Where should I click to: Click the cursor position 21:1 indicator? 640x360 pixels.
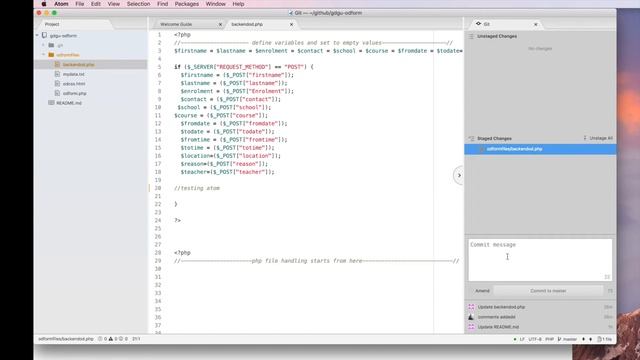point(136,339)
